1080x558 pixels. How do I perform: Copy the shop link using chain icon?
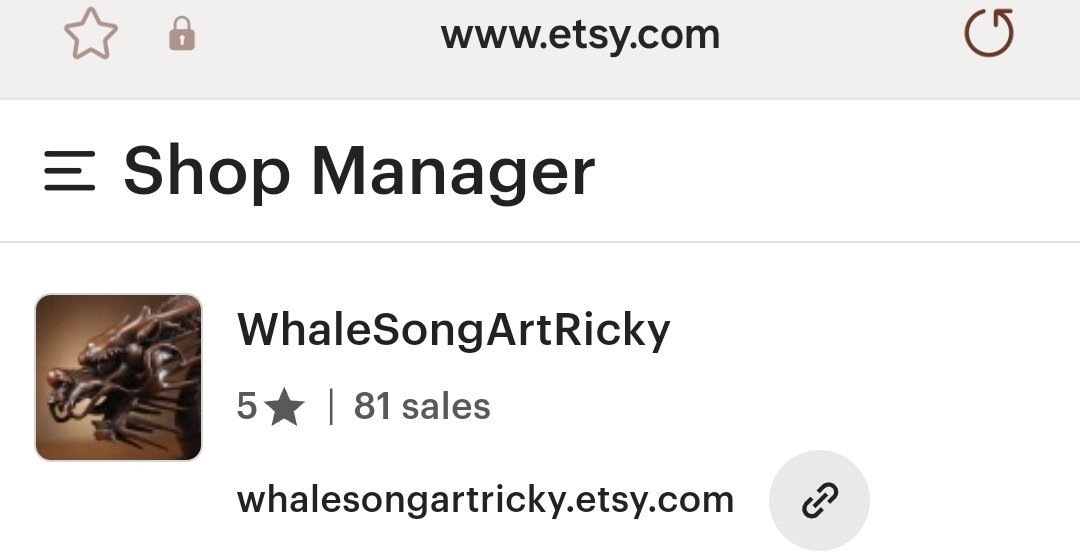tap(819, 500)
